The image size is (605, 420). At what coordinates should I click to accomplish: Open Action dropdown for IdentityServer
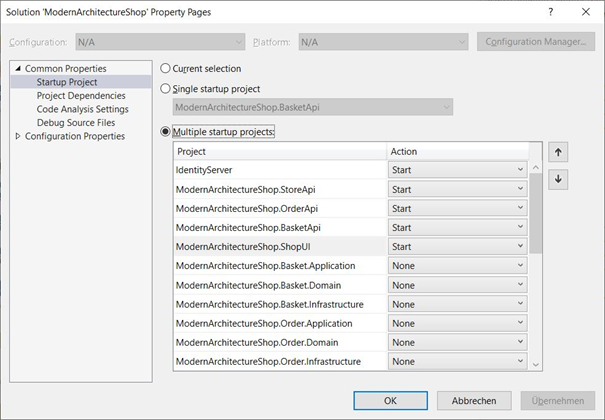[x=457, y=170]
